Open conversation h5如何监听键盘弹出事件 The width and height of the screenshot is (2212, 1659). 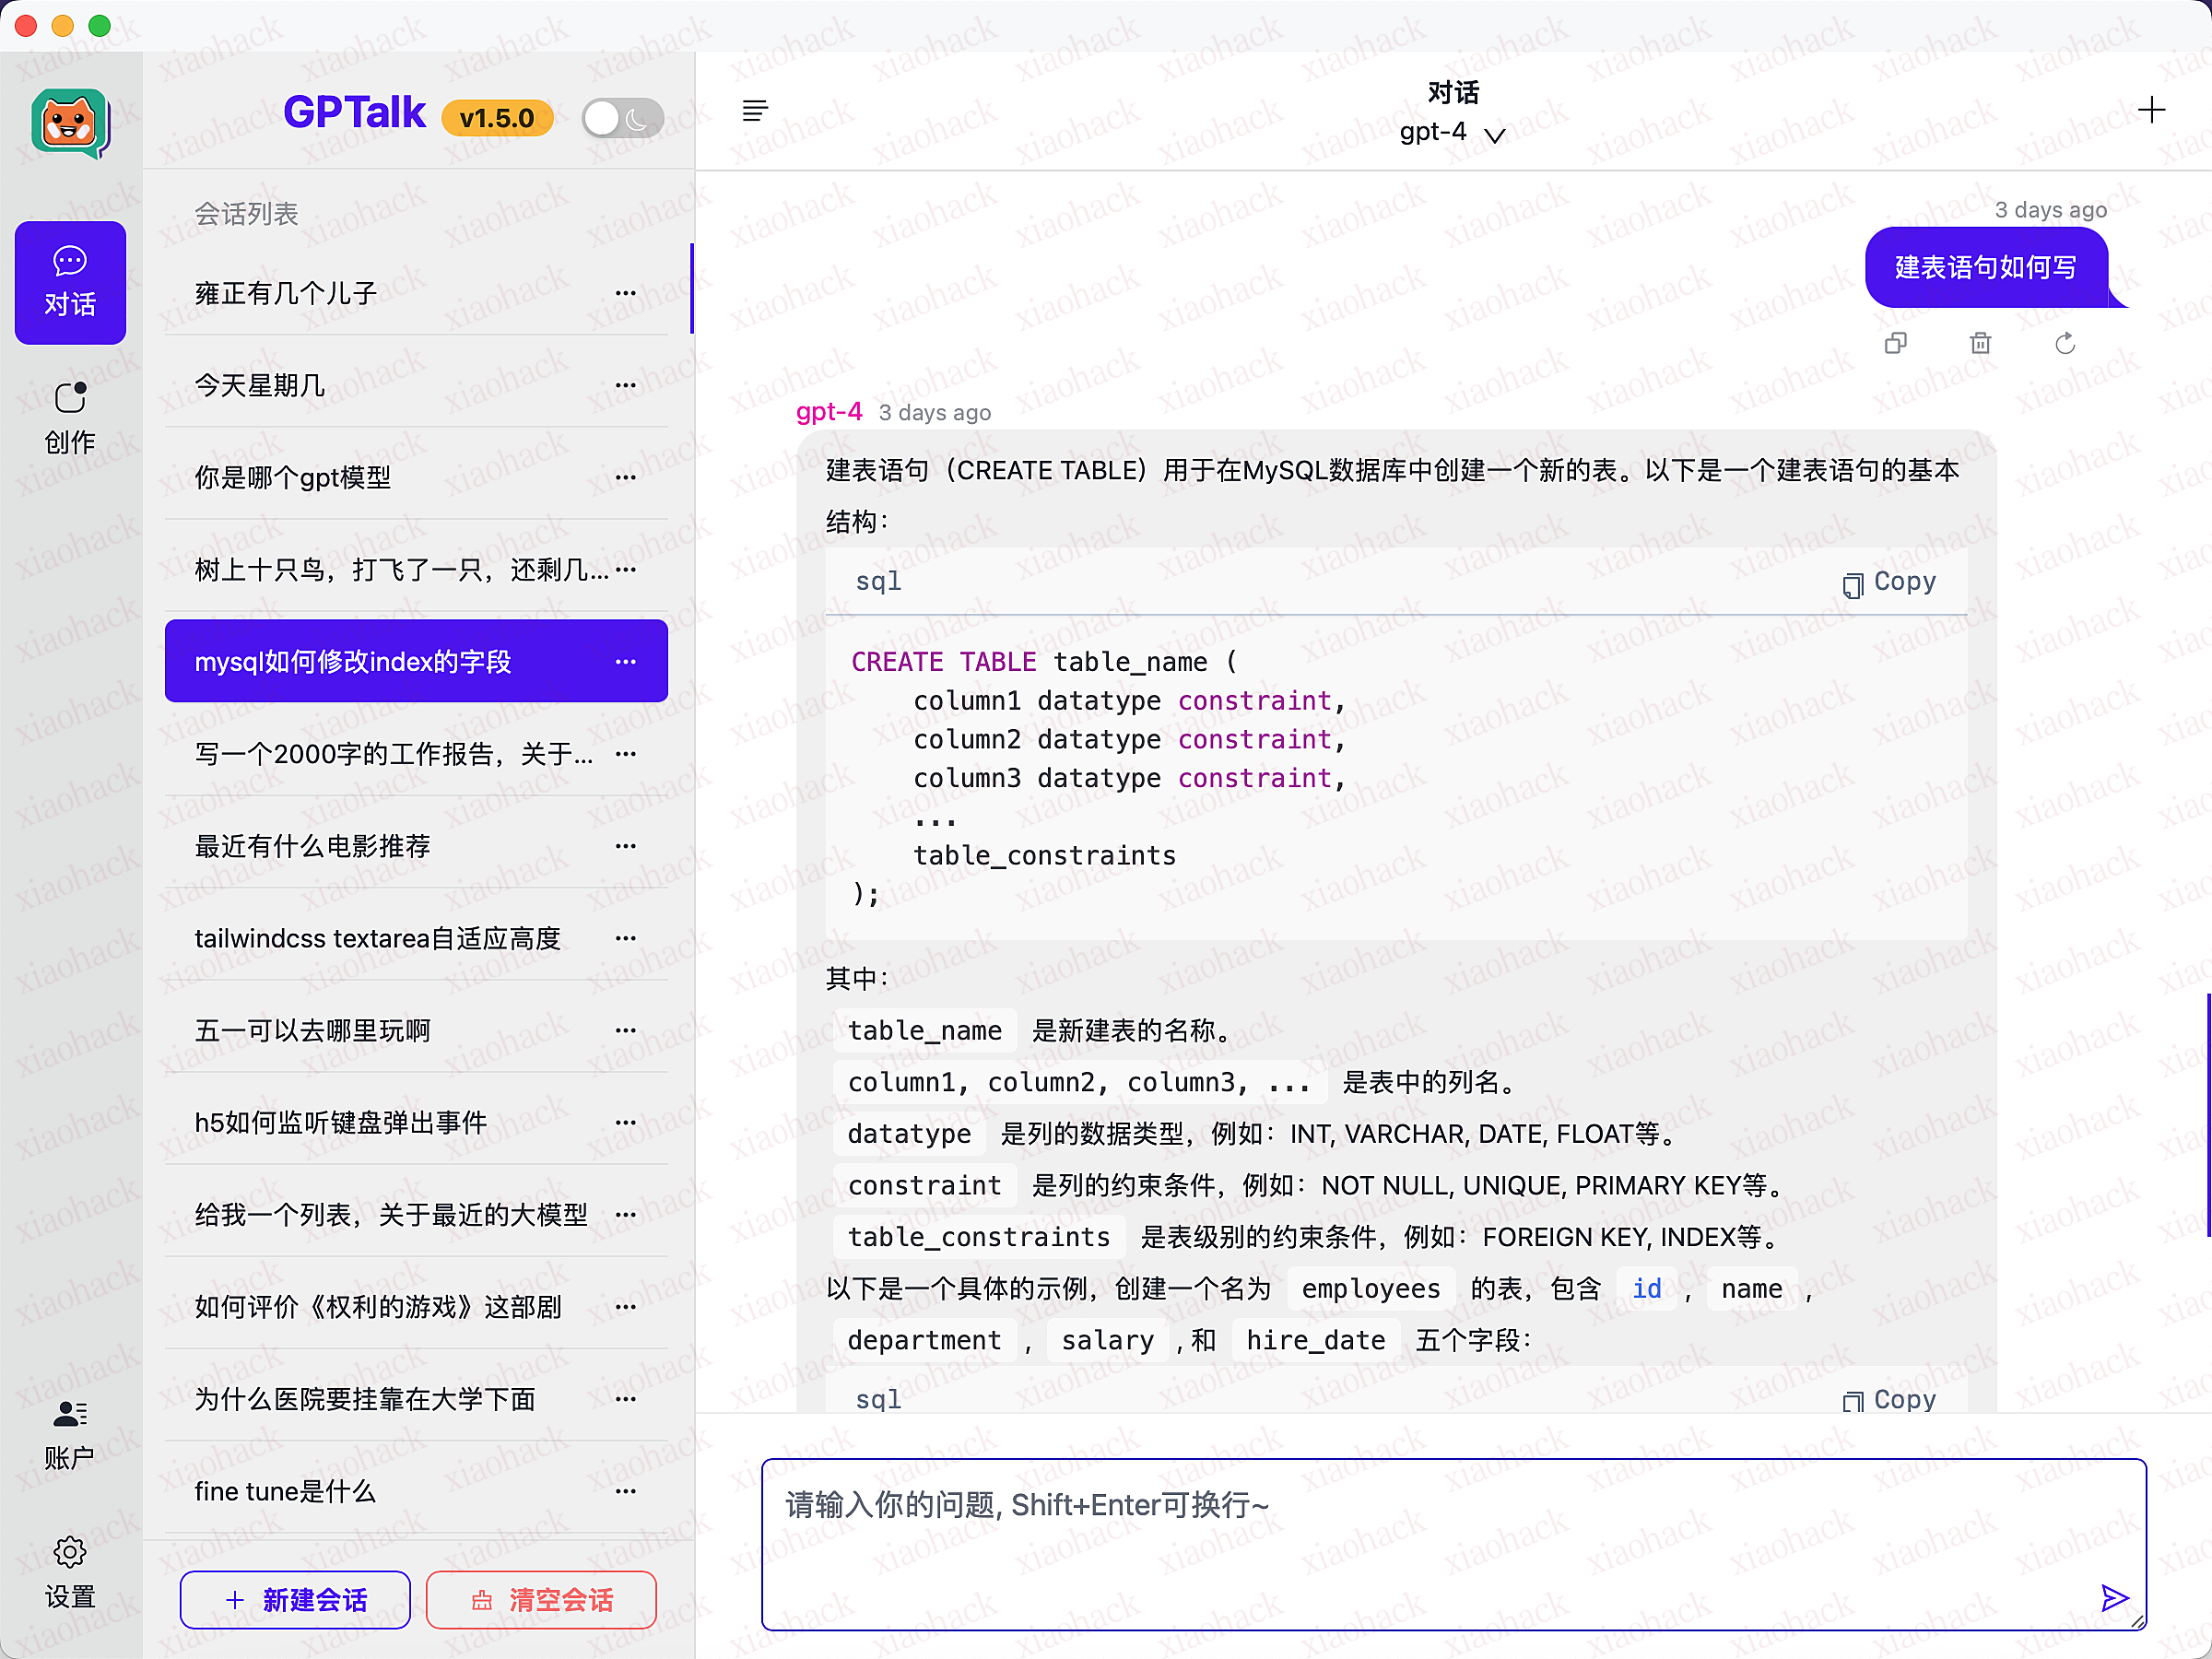(x=416, y=1122)
